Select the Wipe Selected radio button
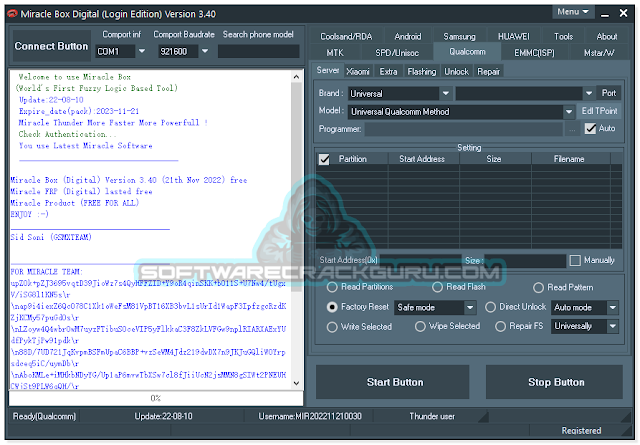 (x=420, y=327)
